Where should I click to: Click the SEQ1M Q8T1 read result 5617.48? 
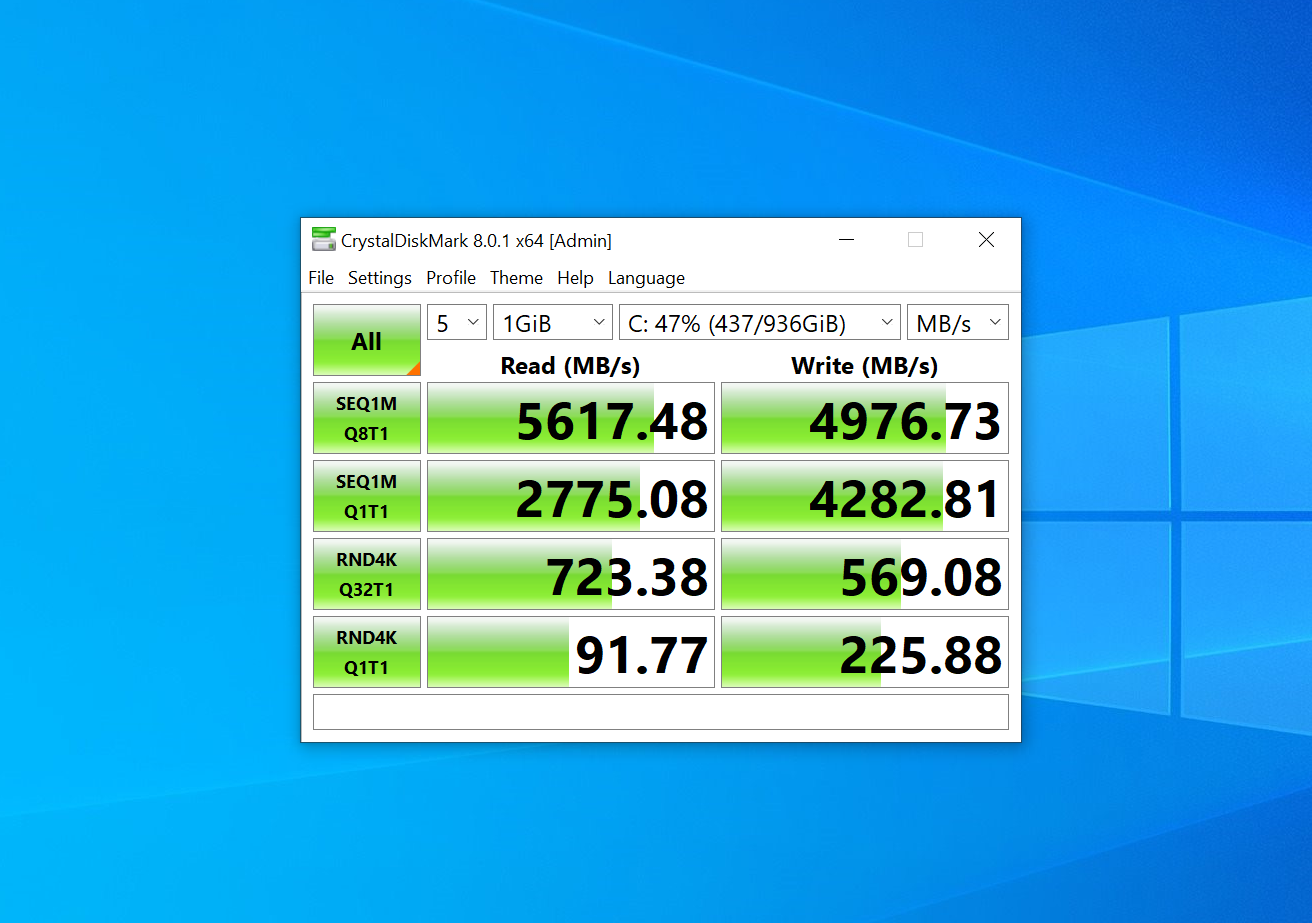tap(571, 418)
